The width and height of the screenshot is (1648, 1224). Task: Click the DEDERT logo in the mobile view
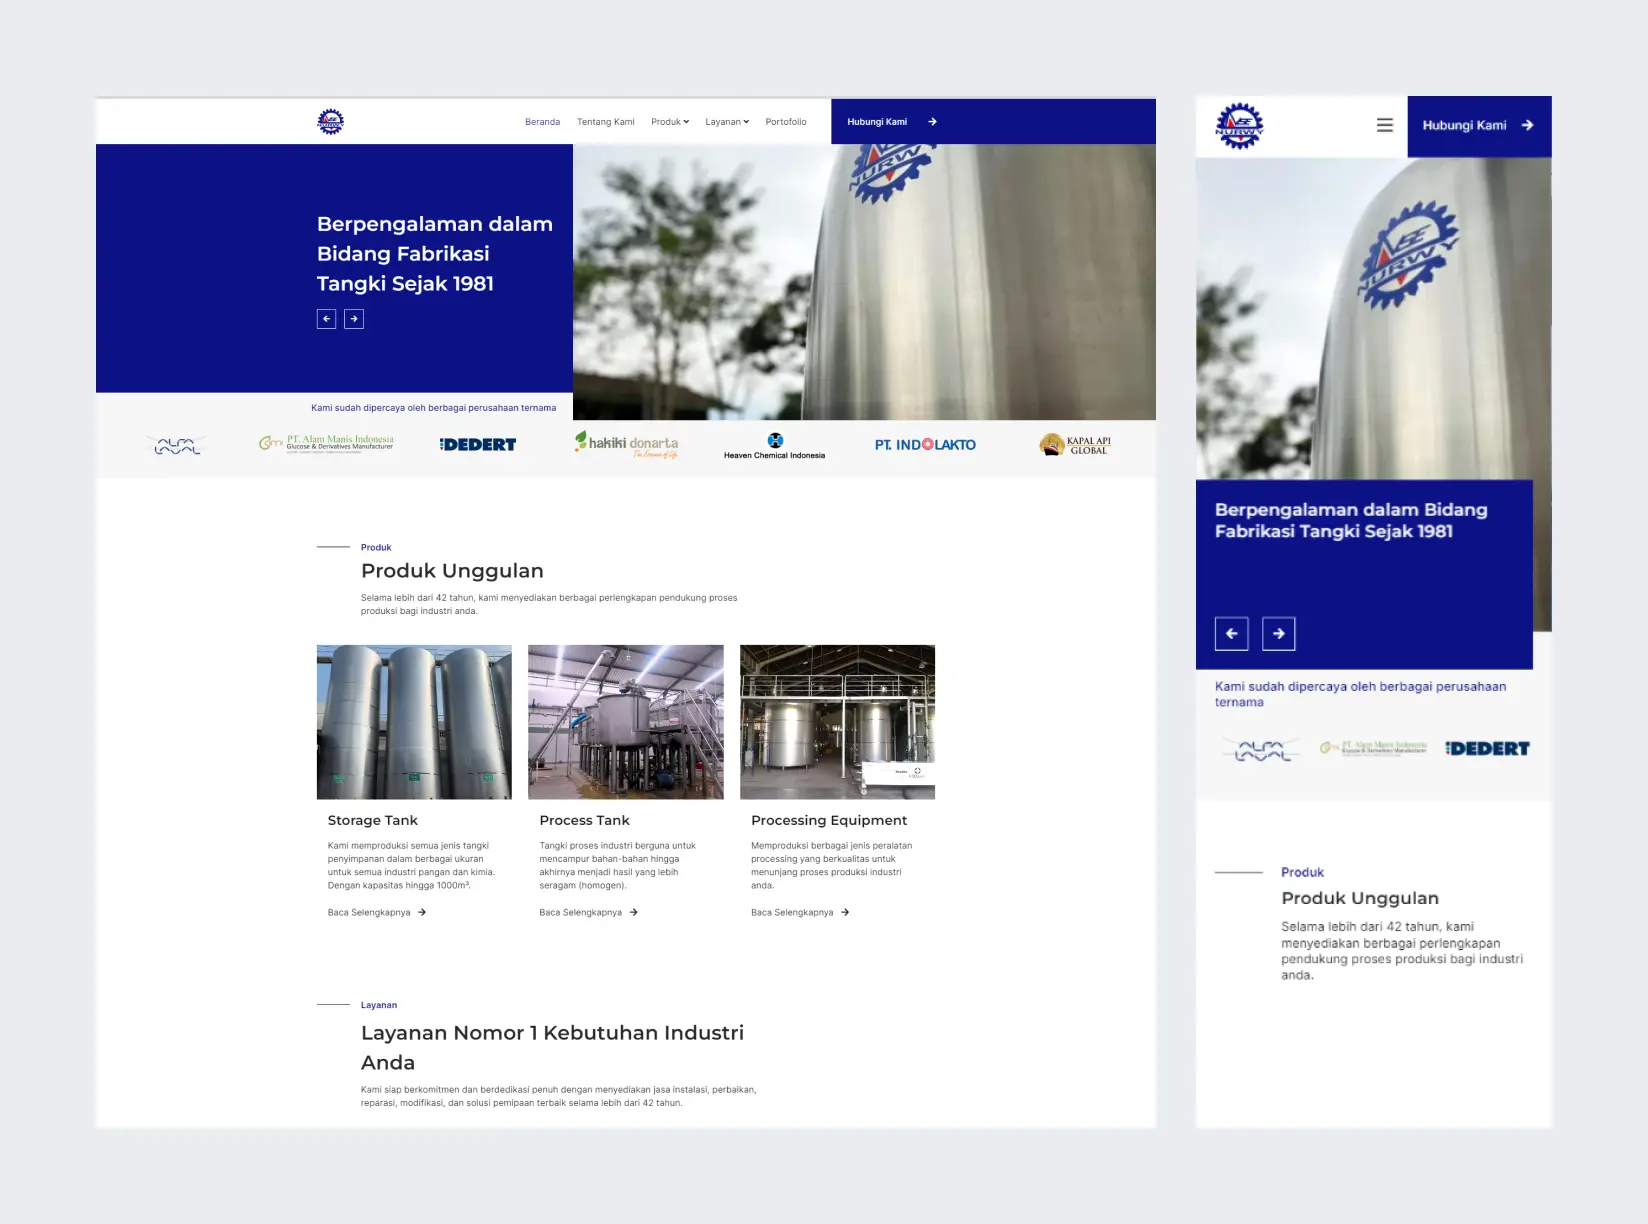coord(1488,749)
